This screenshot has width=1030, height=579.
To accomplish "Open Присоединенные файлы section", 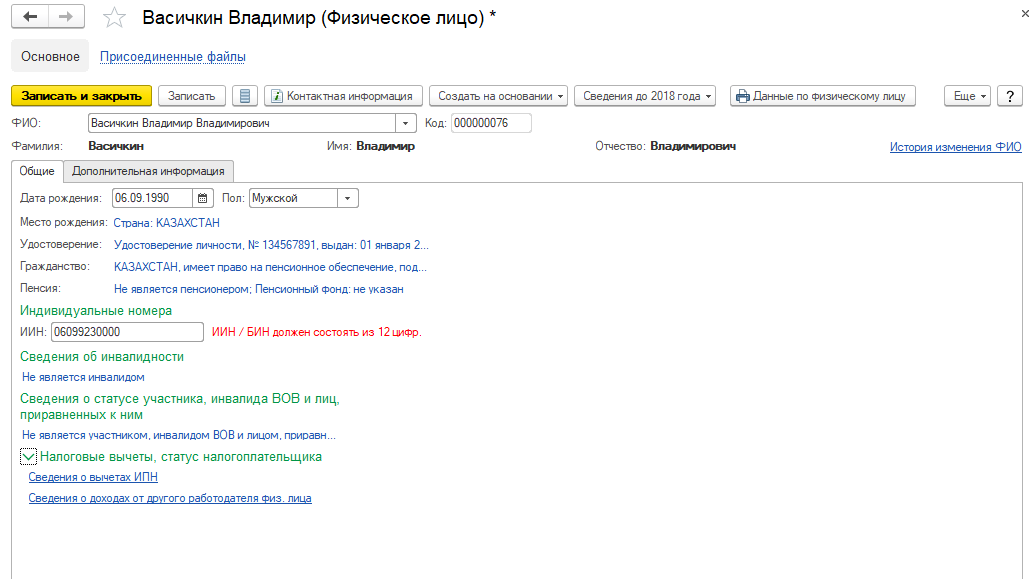I will click(173, 57).
